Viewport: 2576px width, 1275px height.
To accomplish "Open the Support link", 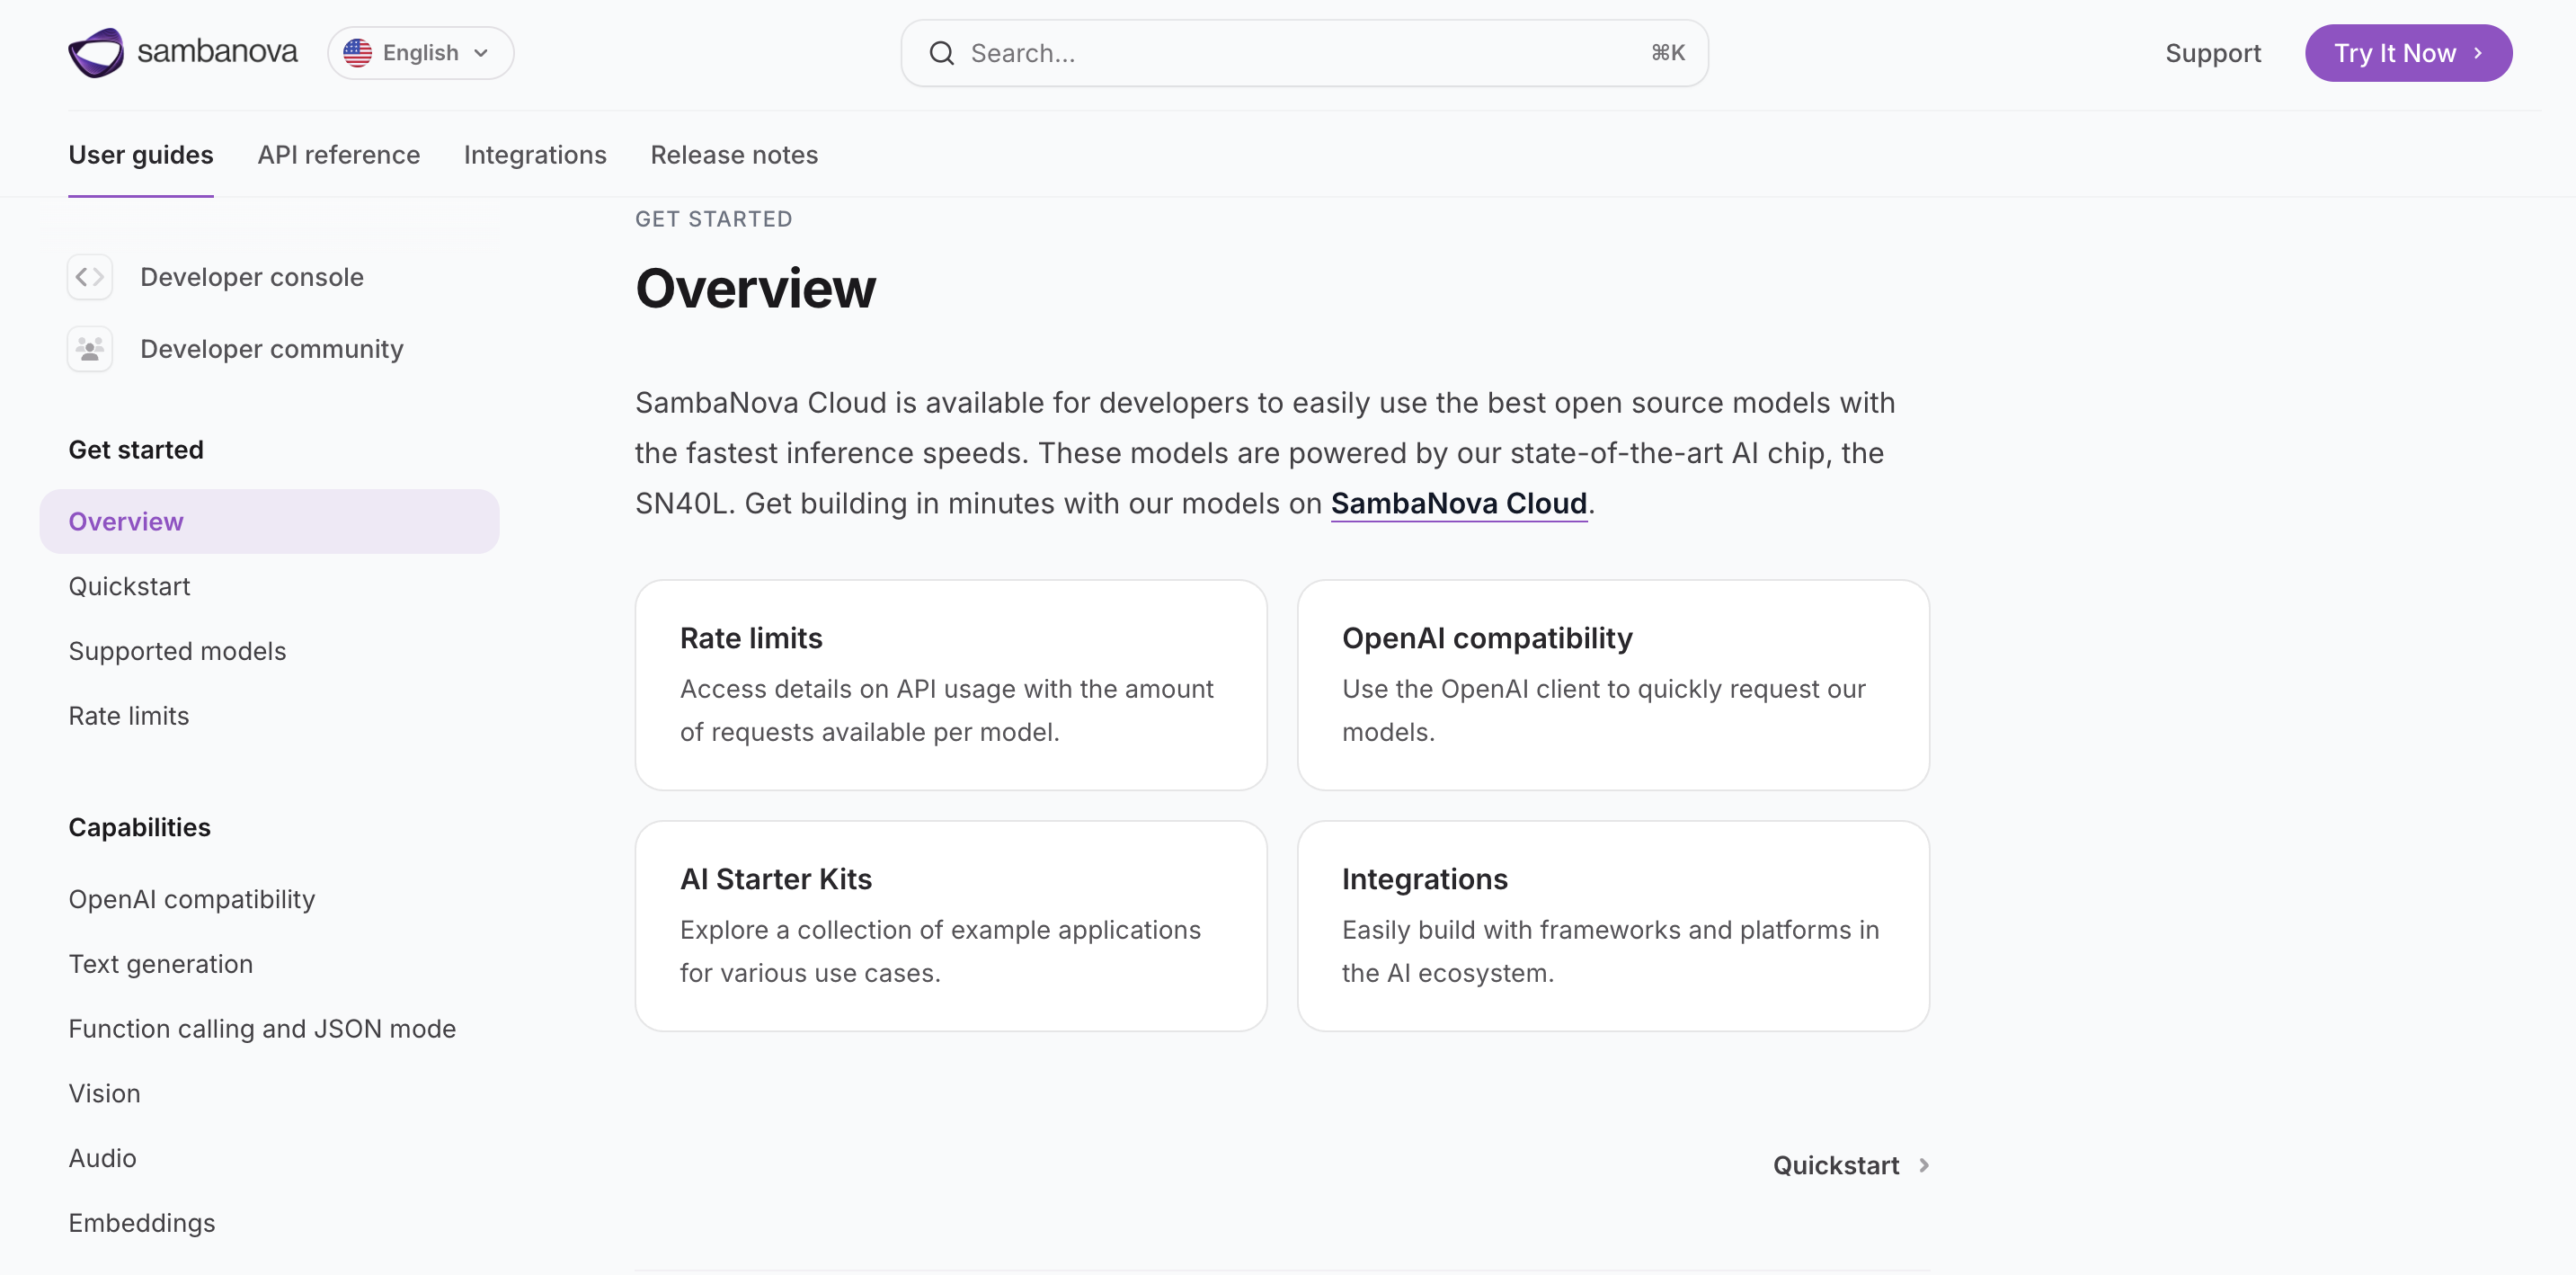I will point(2212,53).
